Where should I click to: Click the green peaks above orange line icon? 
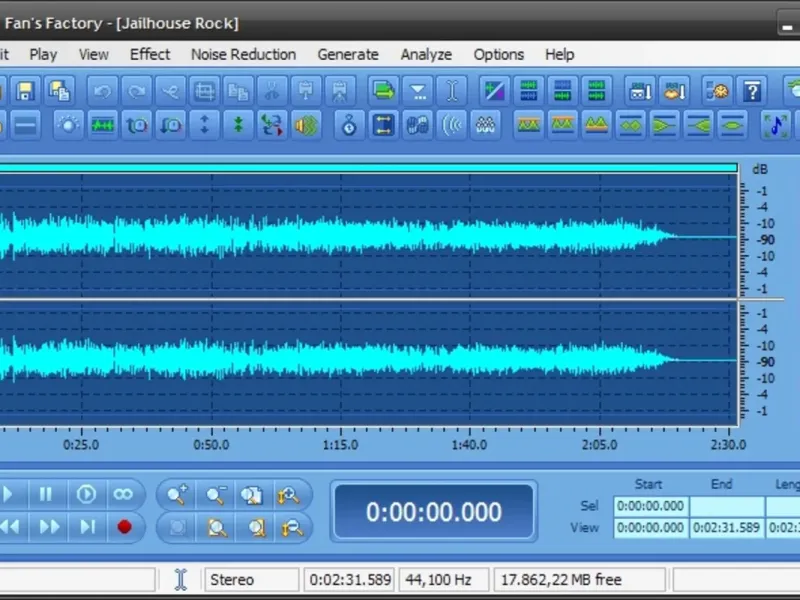pyautogui.click(x=596, y=125)
